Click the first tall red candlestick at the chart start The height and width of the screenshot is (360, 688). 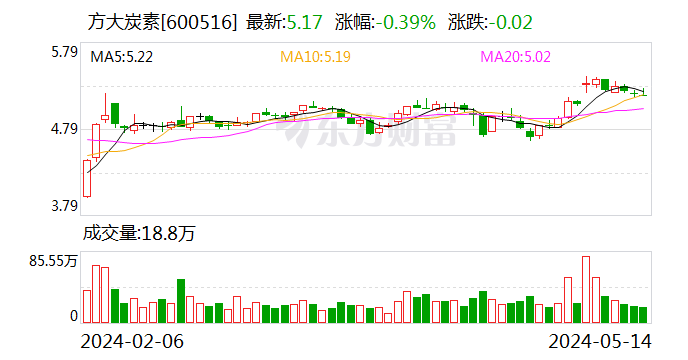pos(87,179)
